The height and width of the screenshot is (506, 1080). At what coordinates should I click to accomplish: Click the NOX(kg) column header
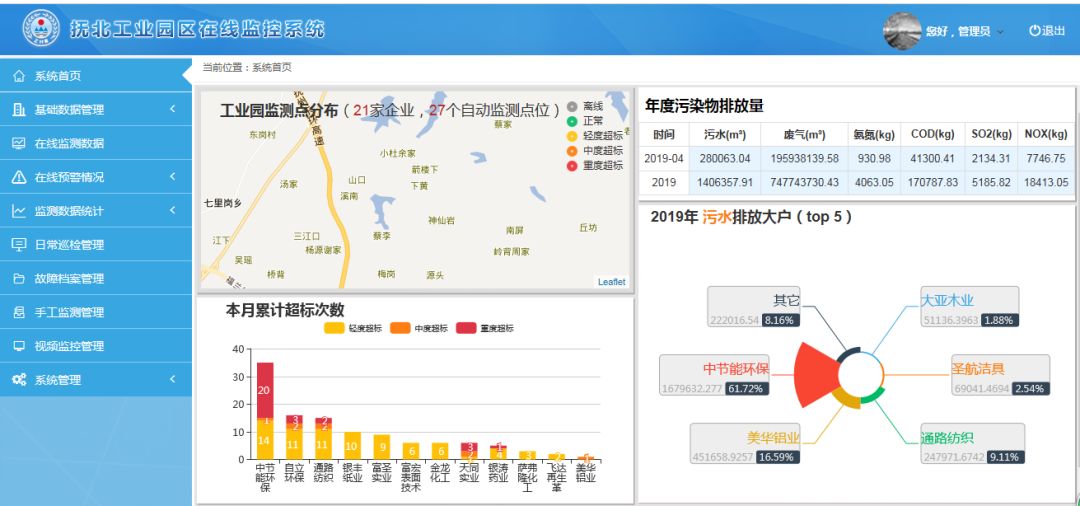(1046, 134)
